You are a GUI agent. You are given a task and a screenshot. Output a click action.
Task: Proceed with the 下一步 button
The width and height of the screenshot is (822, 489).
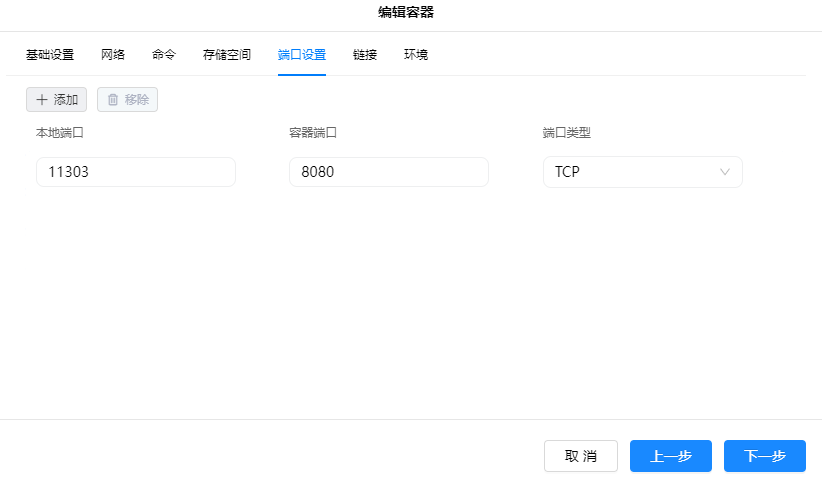[x=765, y=456]
